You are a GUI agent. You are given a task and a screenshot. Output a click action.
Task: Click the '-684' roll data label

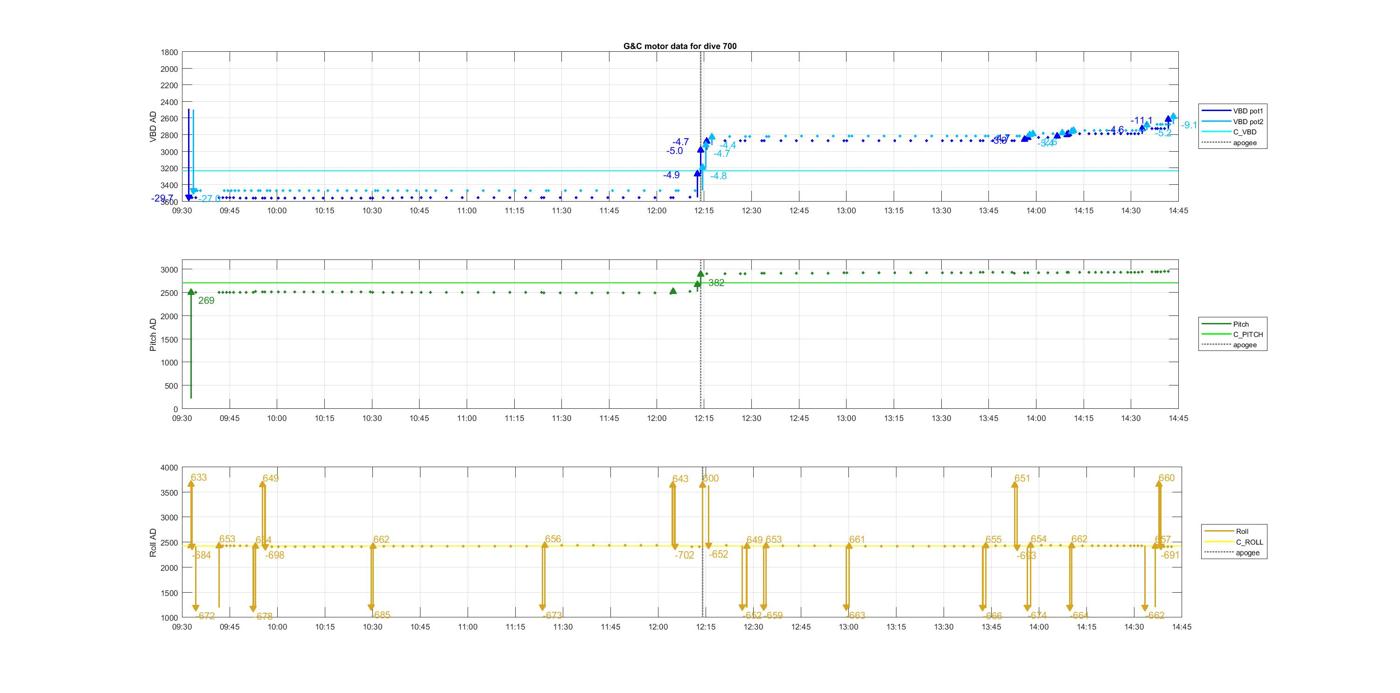coord(202,555)
